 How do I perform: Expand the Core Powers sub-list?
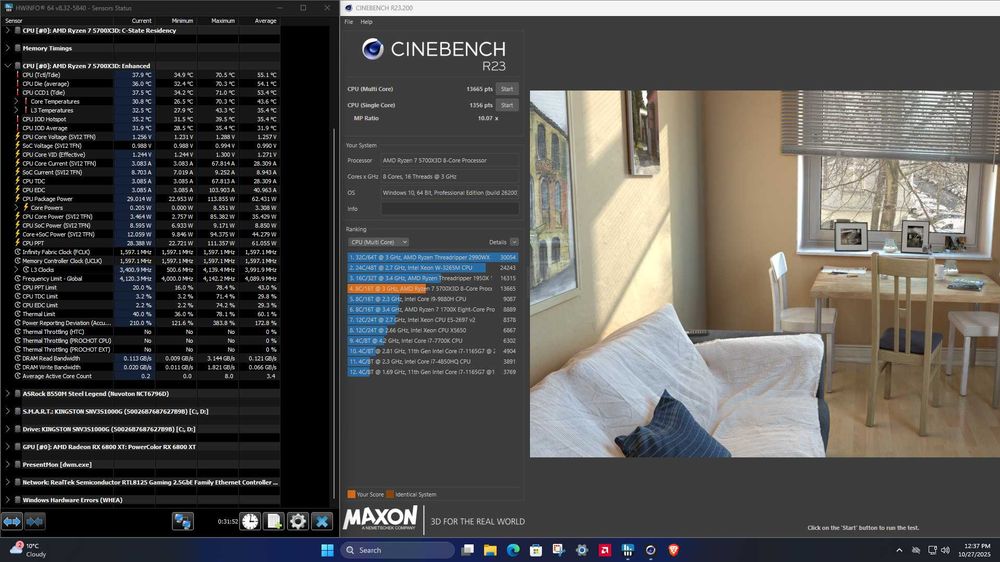tap(17, 207)
